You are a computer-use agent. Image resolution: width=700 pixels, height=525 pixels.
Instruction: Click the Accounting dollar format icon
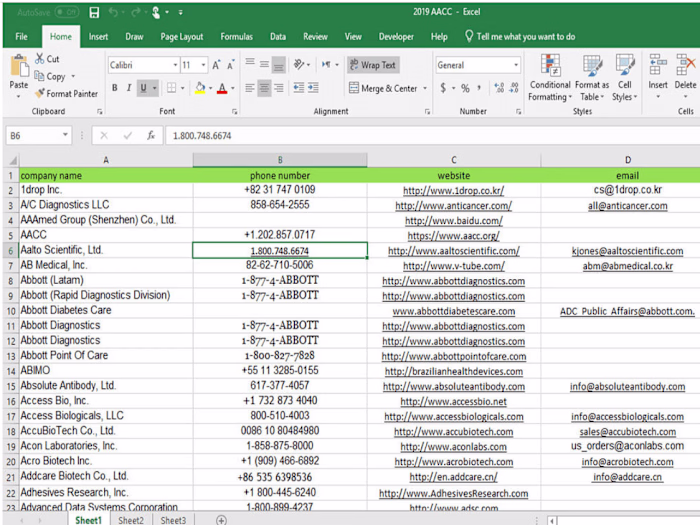point(443,88)
